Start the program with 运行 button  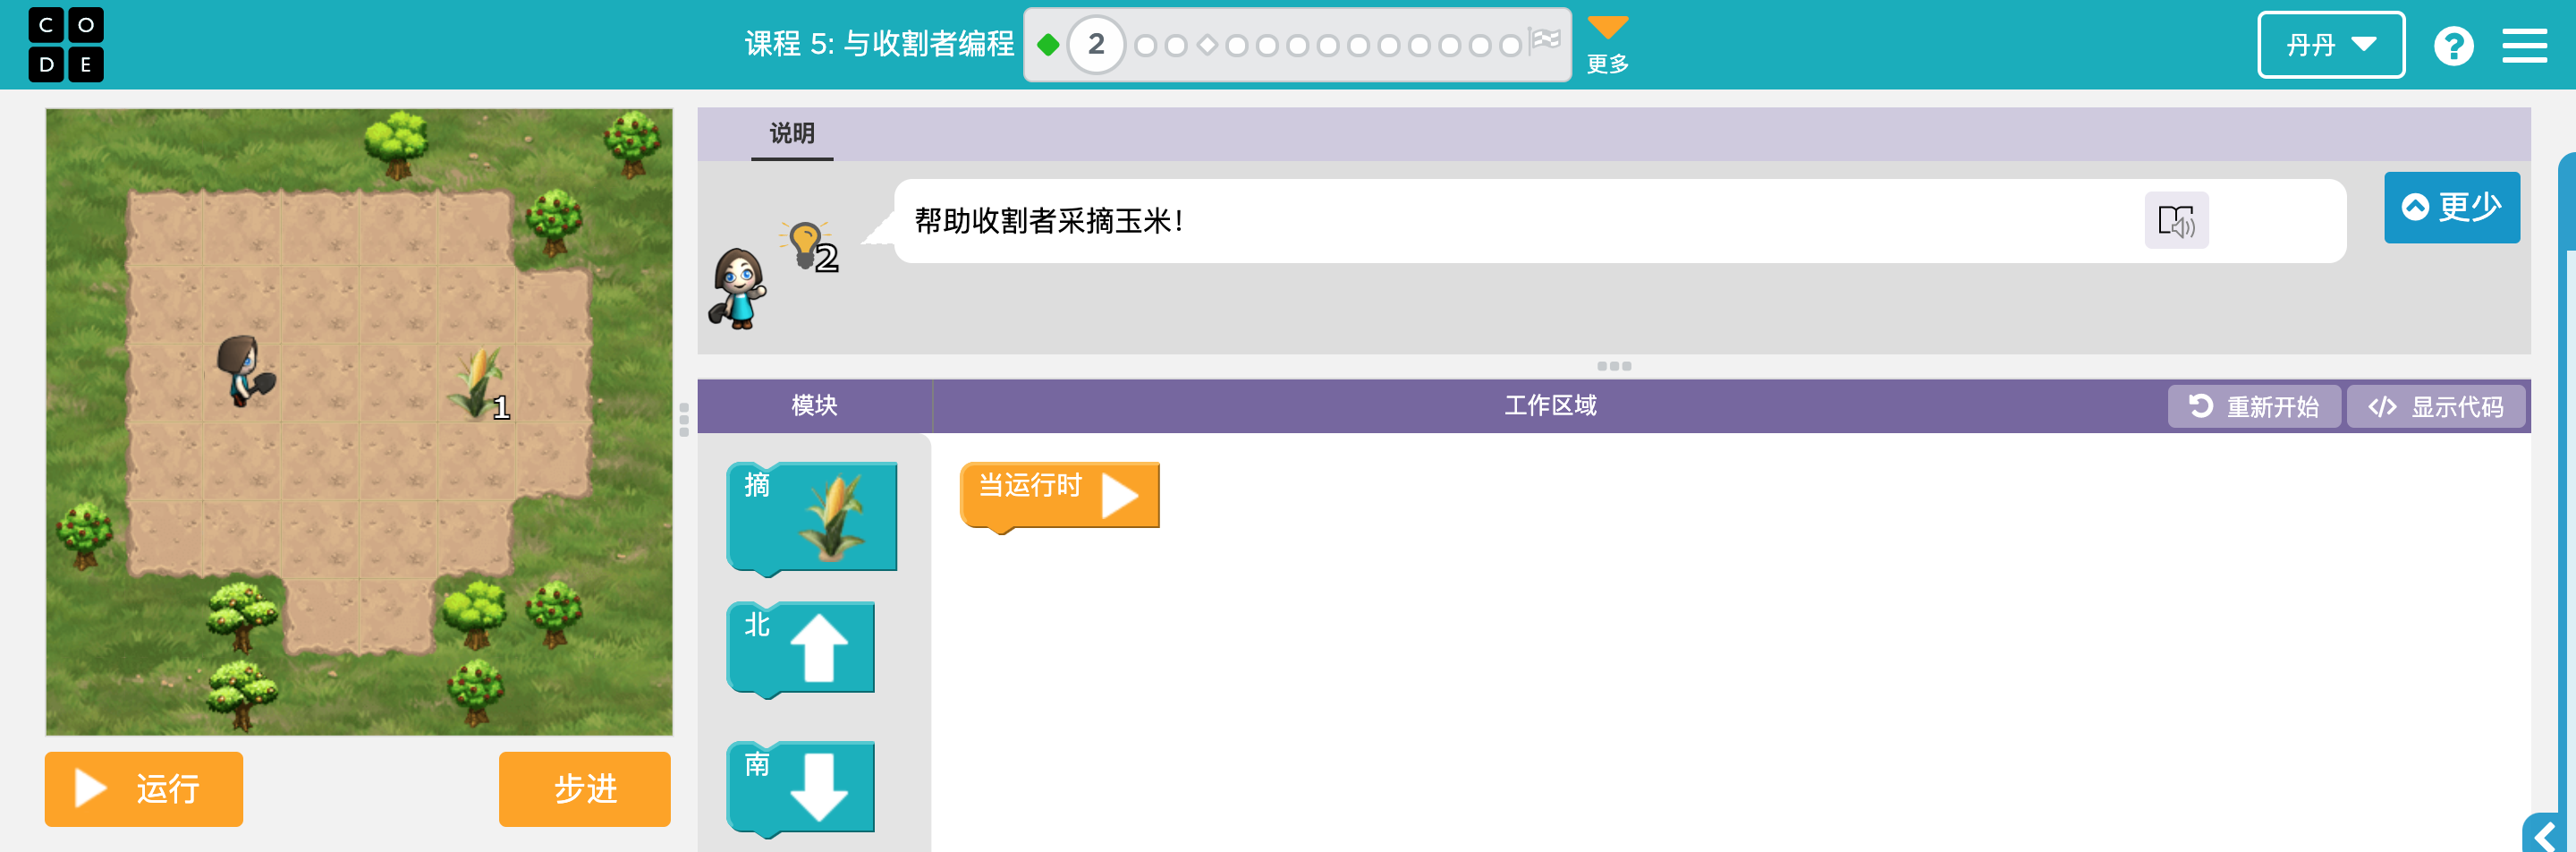(x=144, y=789)
